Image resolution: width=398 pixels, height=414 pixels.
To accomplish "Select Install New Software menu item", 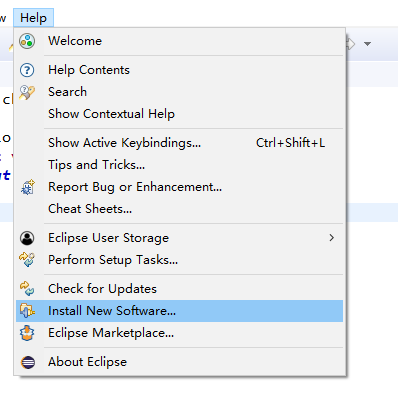I will (179, 311).
